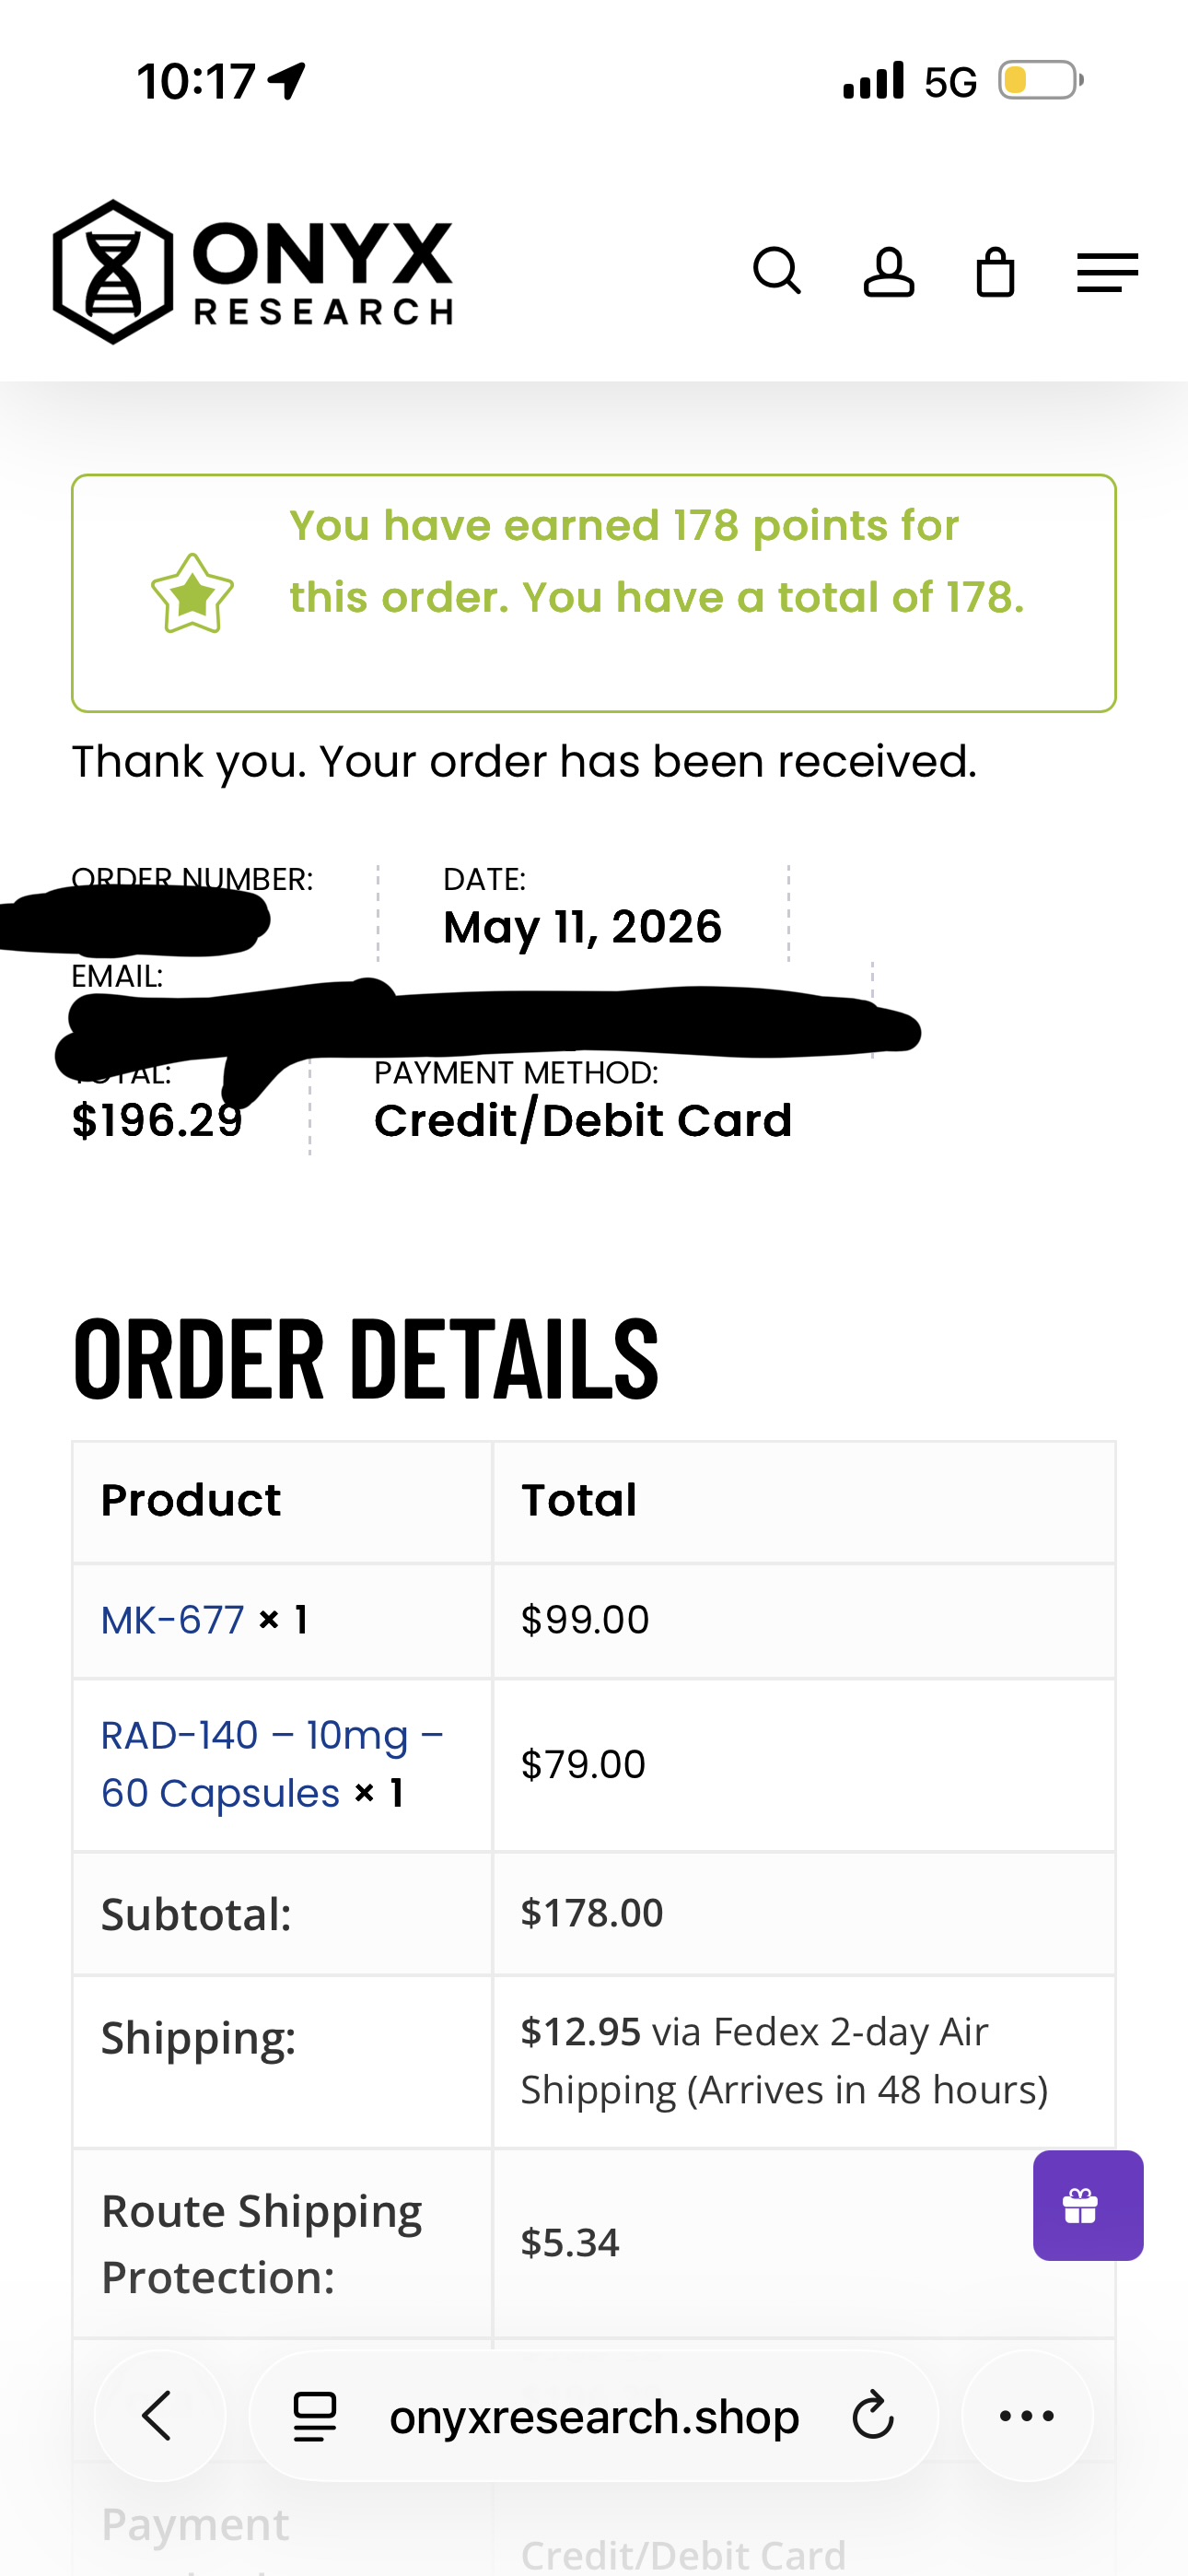Tap the $196.29 order total
1188x2576 pixels.
tap(157, 1120)
